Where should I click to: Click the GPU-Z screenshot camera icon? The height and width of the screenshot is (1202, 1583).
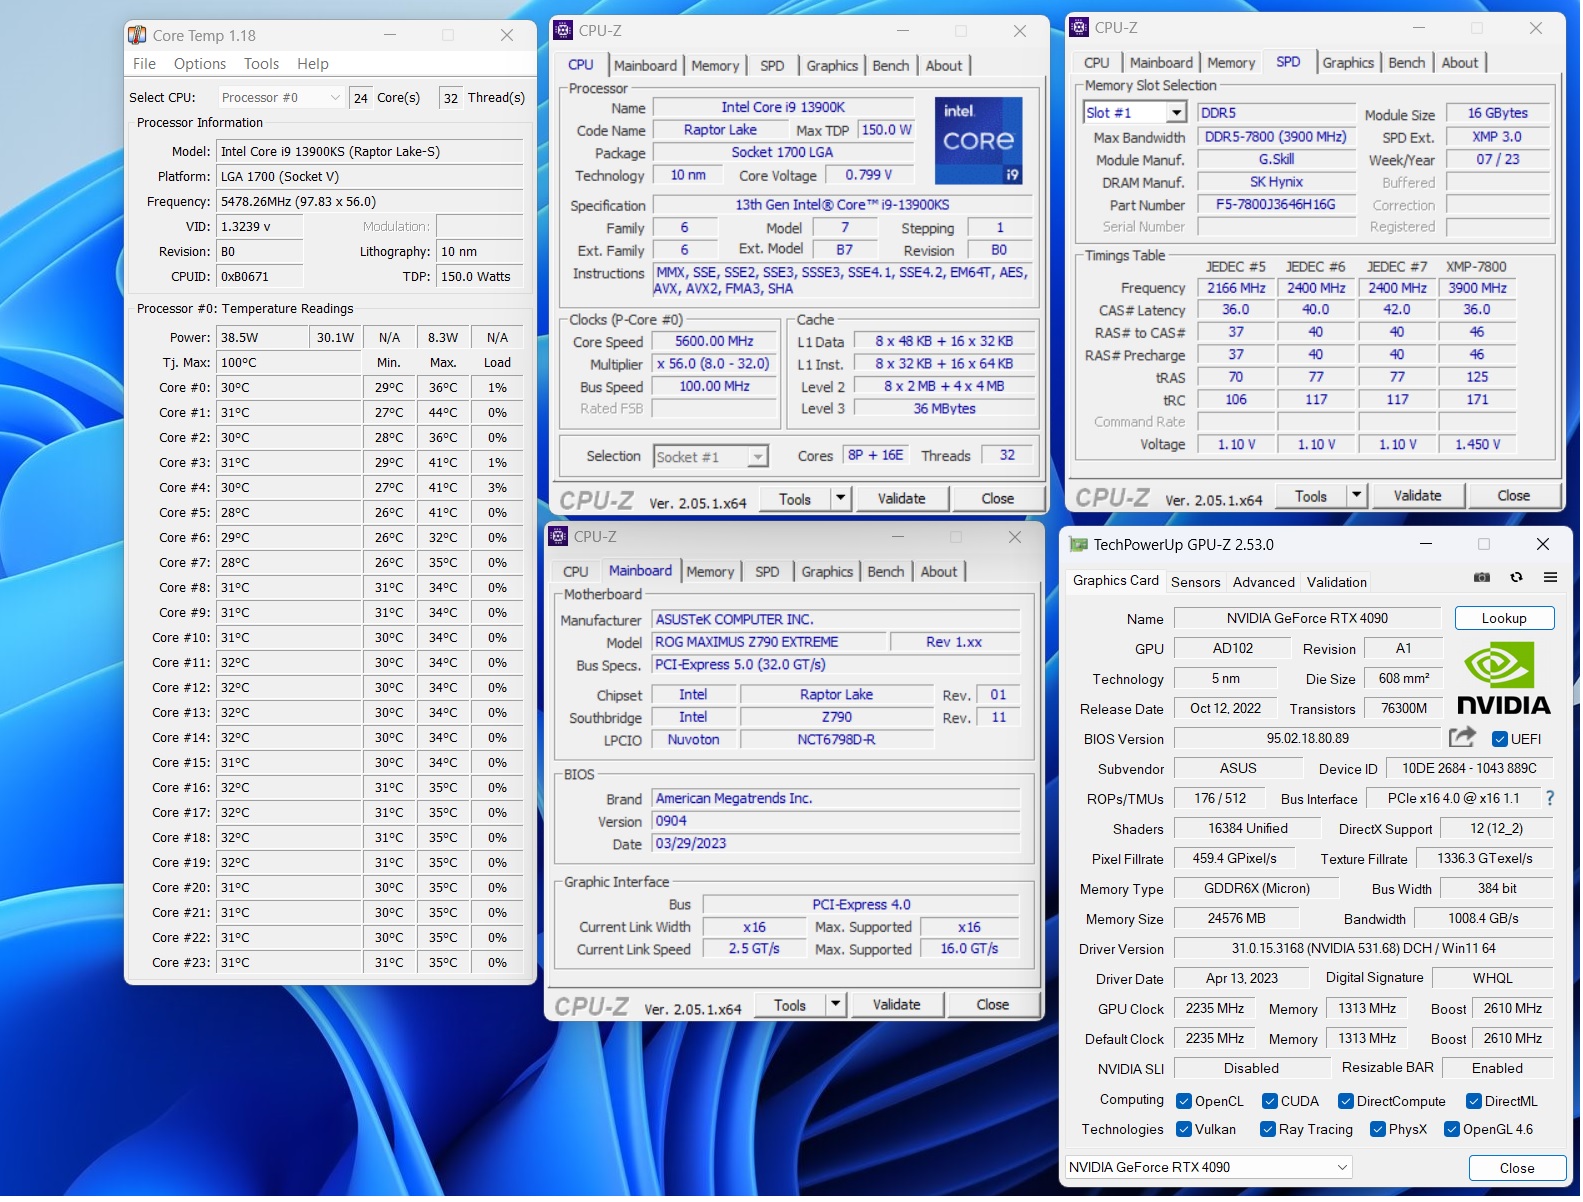pyautogui.click(x=1482, y=577)
